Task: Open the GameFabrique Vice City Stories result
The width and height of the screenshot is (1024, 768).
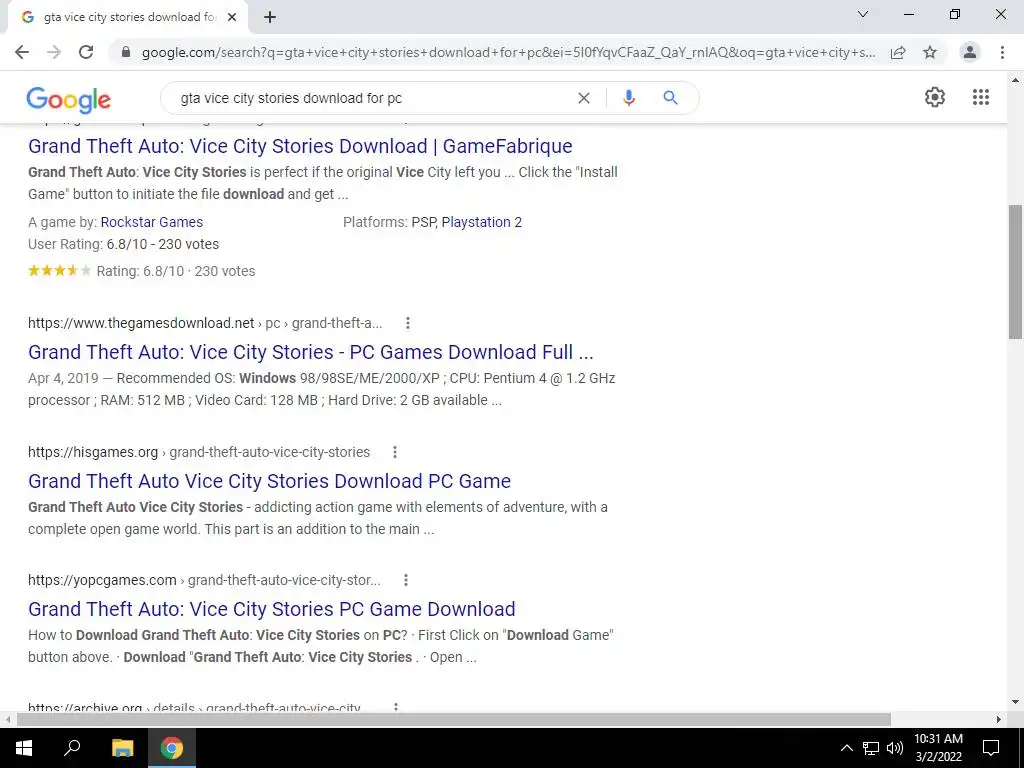Action: [x=300, y=146]
